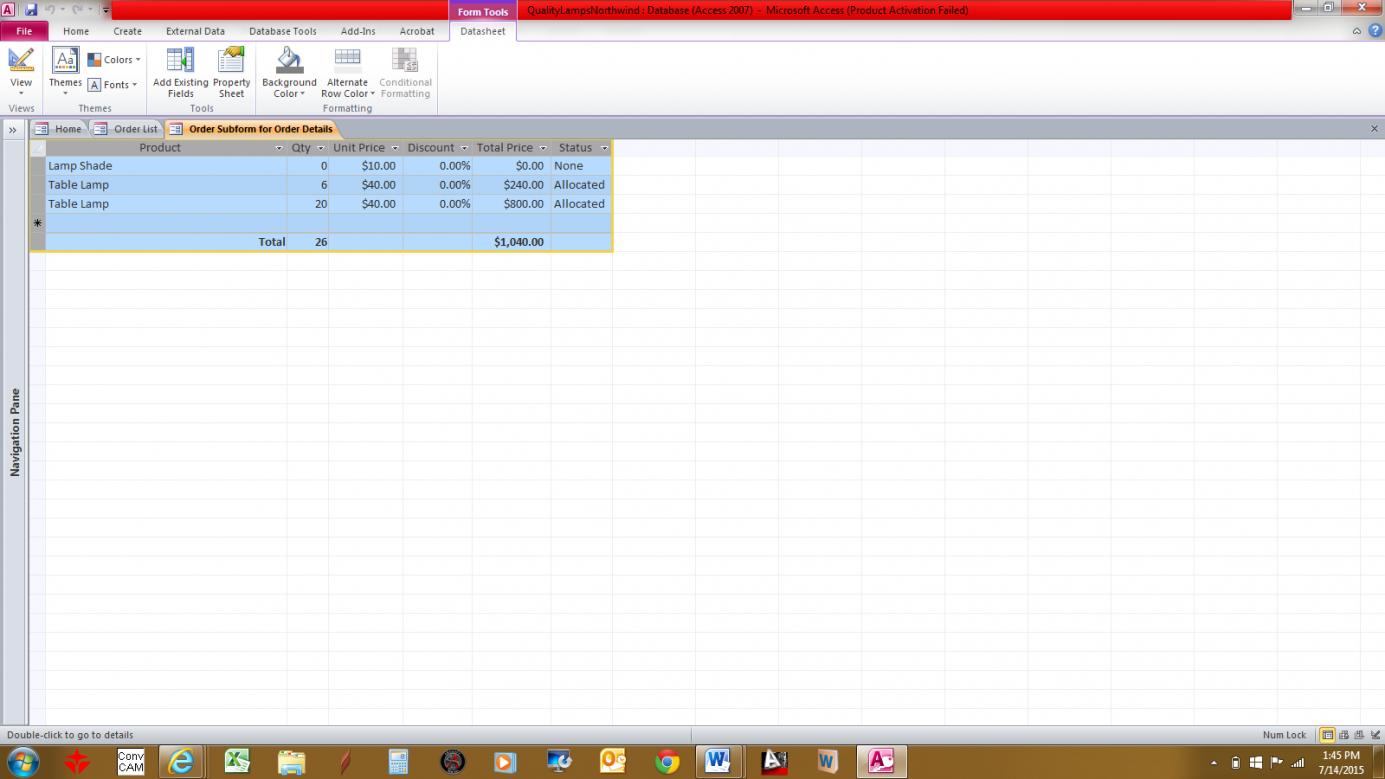Viewport: 1385px width, 779px height.
Task: Open the Acrobat ribbon tab
Action: click(x=417, y=31)
